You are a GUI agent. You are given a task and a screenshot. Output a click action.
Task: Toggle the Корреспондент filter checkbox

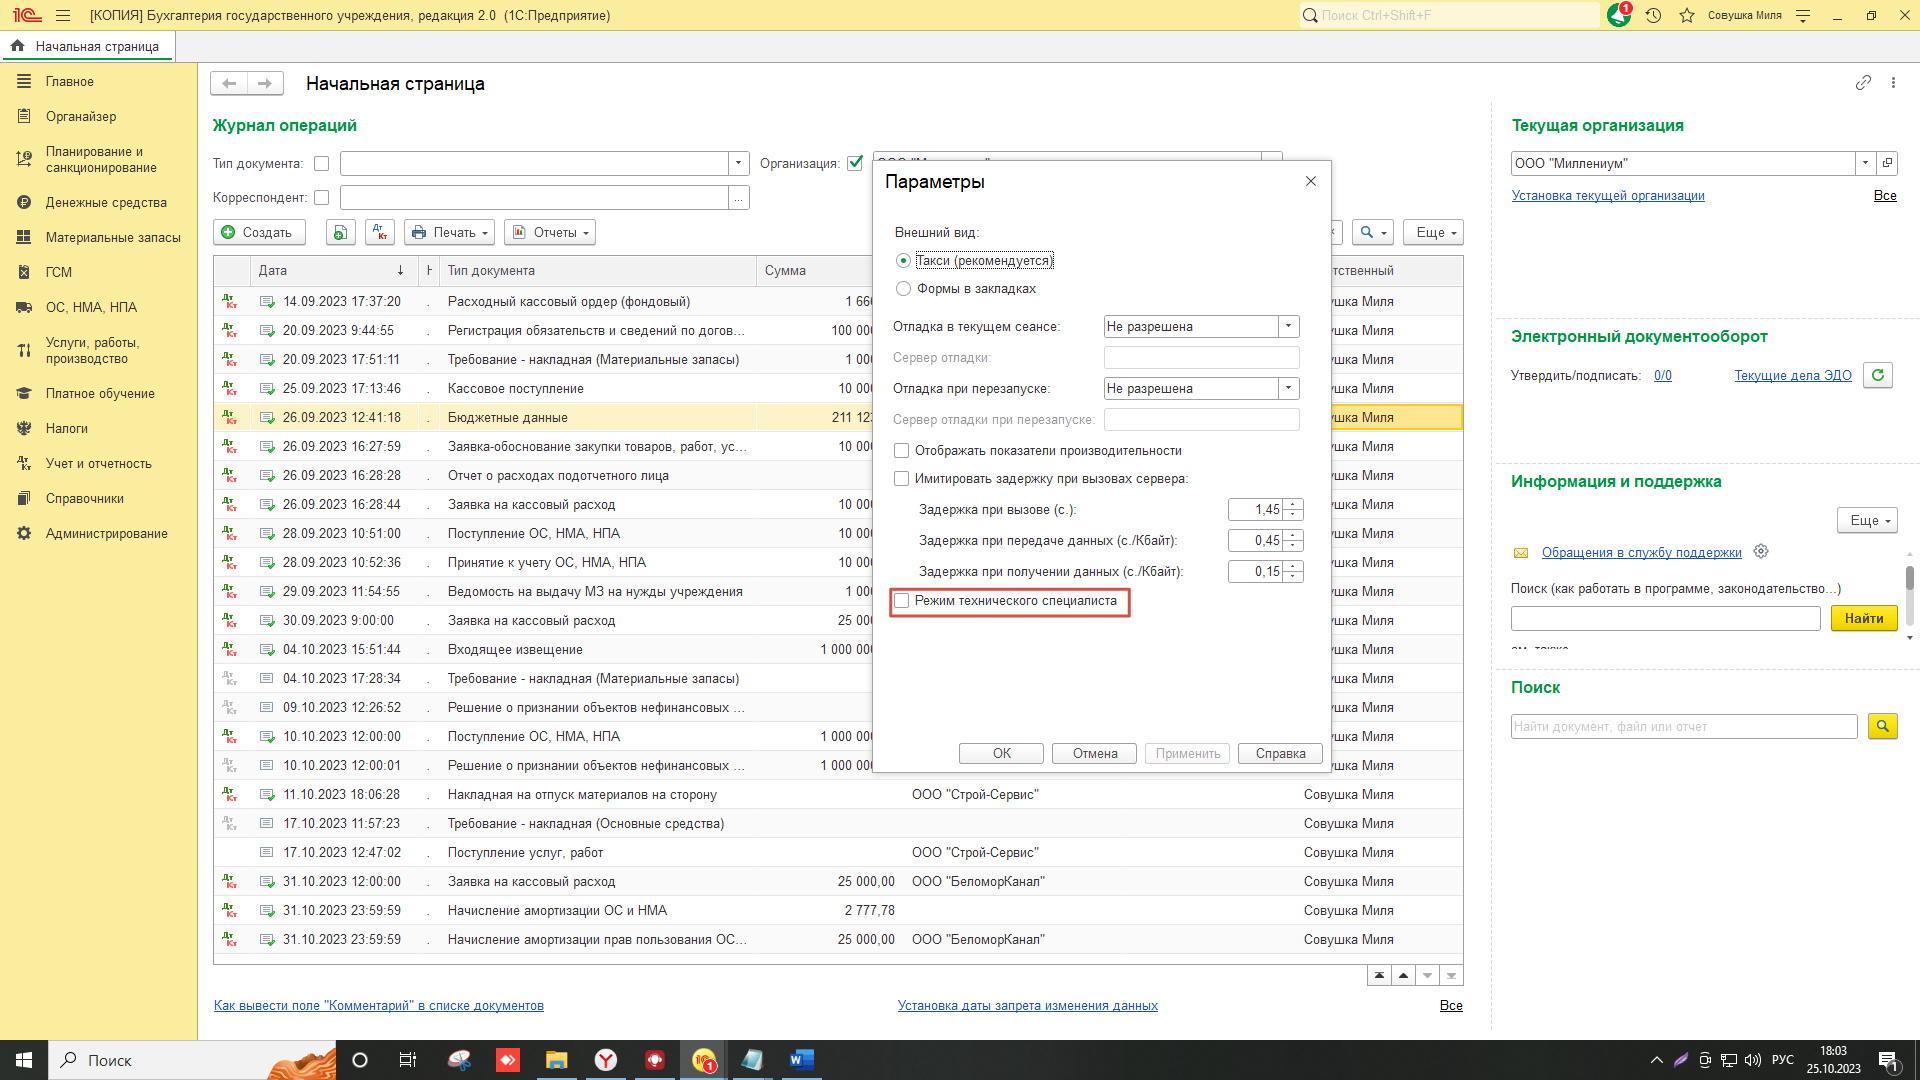point(321,197)
